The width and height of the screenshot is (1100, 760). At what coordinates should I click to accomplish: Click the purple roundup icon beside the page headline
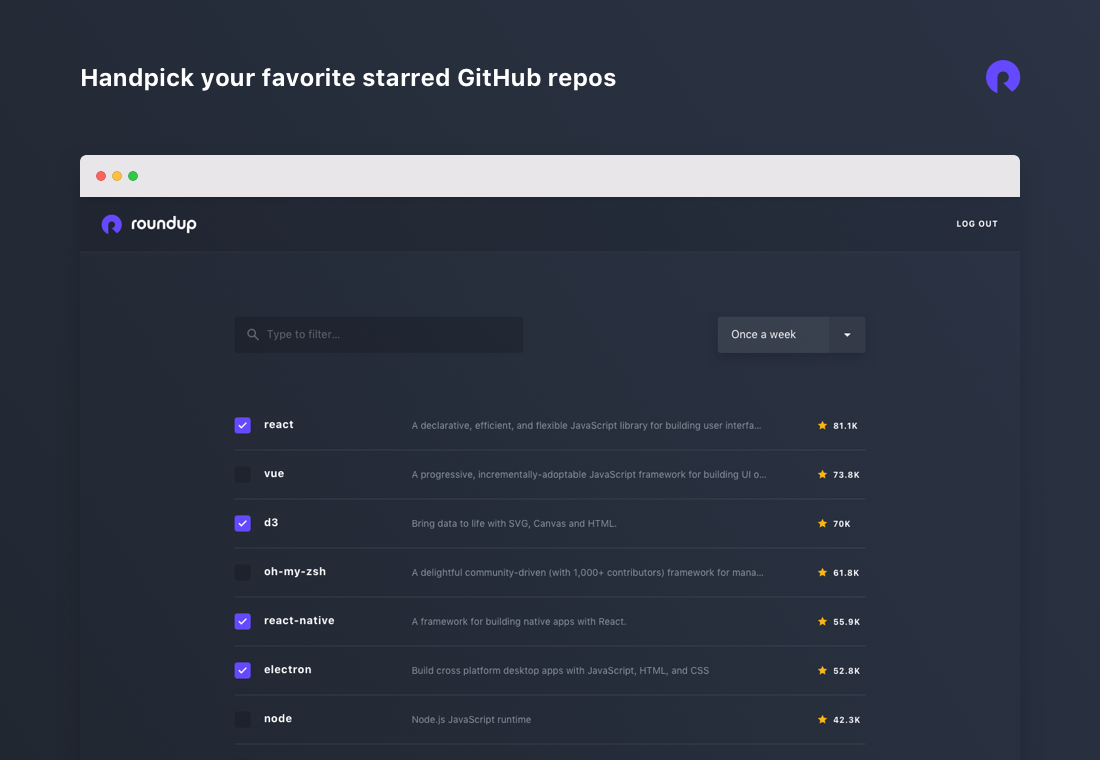coord(1002,77)
